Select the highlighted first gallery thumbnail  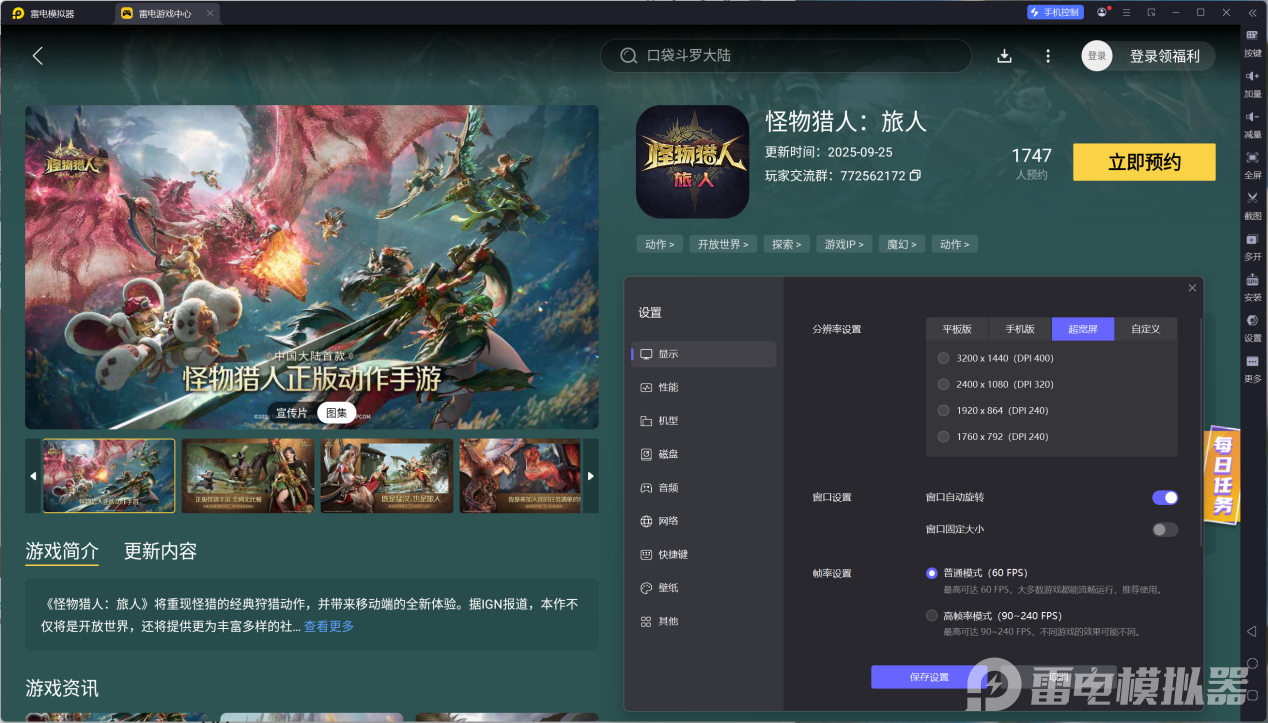(109, 476)
